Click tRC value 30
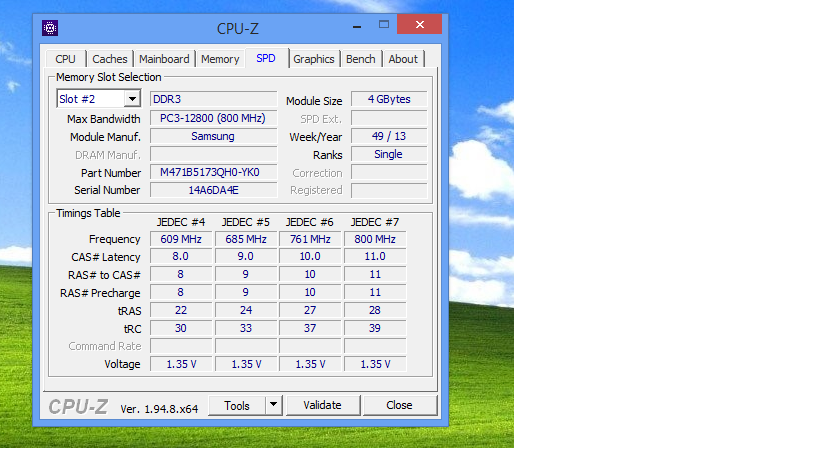Screen dimensions: 819x460 pyautogui.click(x=181, y=328)
